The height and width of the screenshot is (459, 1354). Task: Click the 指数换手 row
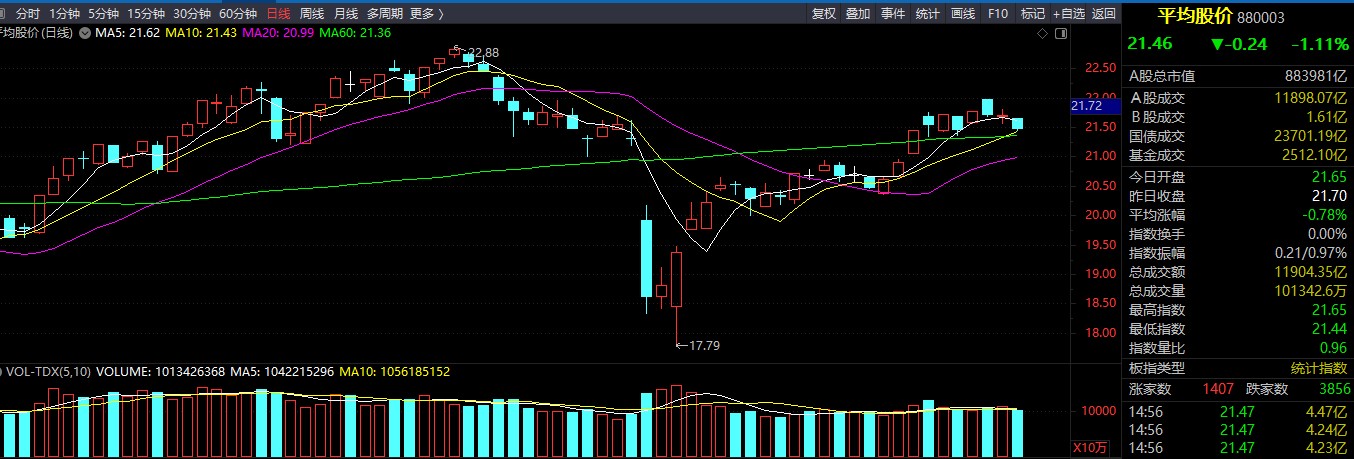(x=1238, y=233)
